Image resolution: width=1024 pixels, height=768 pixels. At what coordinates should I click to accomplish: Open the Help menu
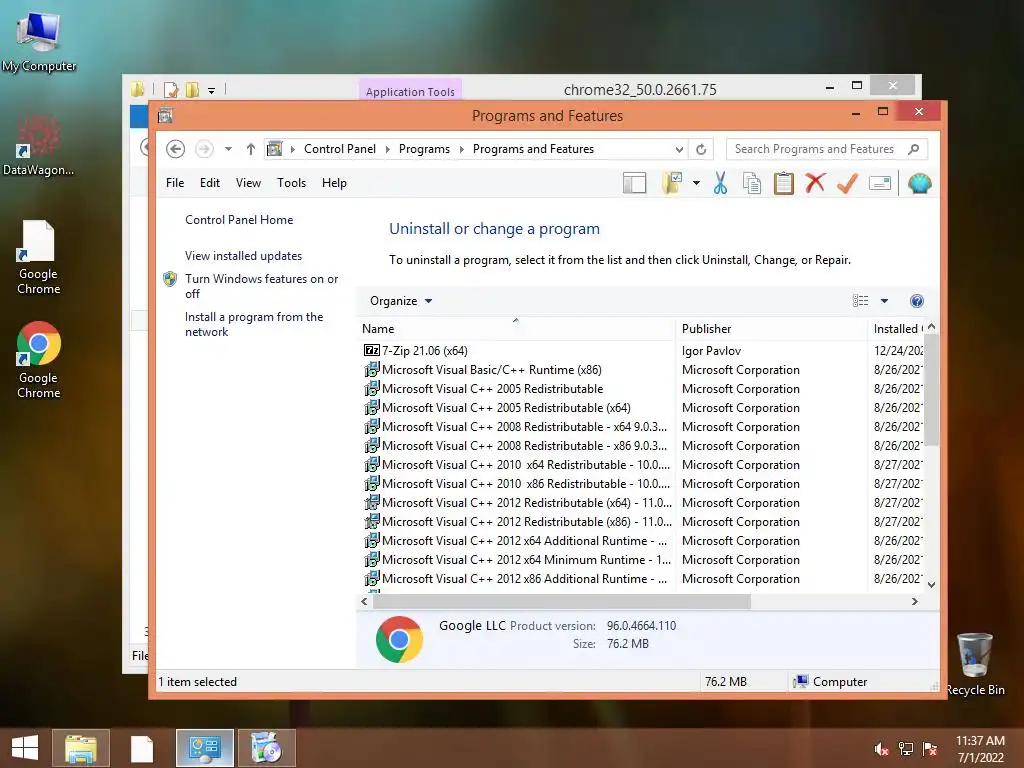(x=334, y=184)
